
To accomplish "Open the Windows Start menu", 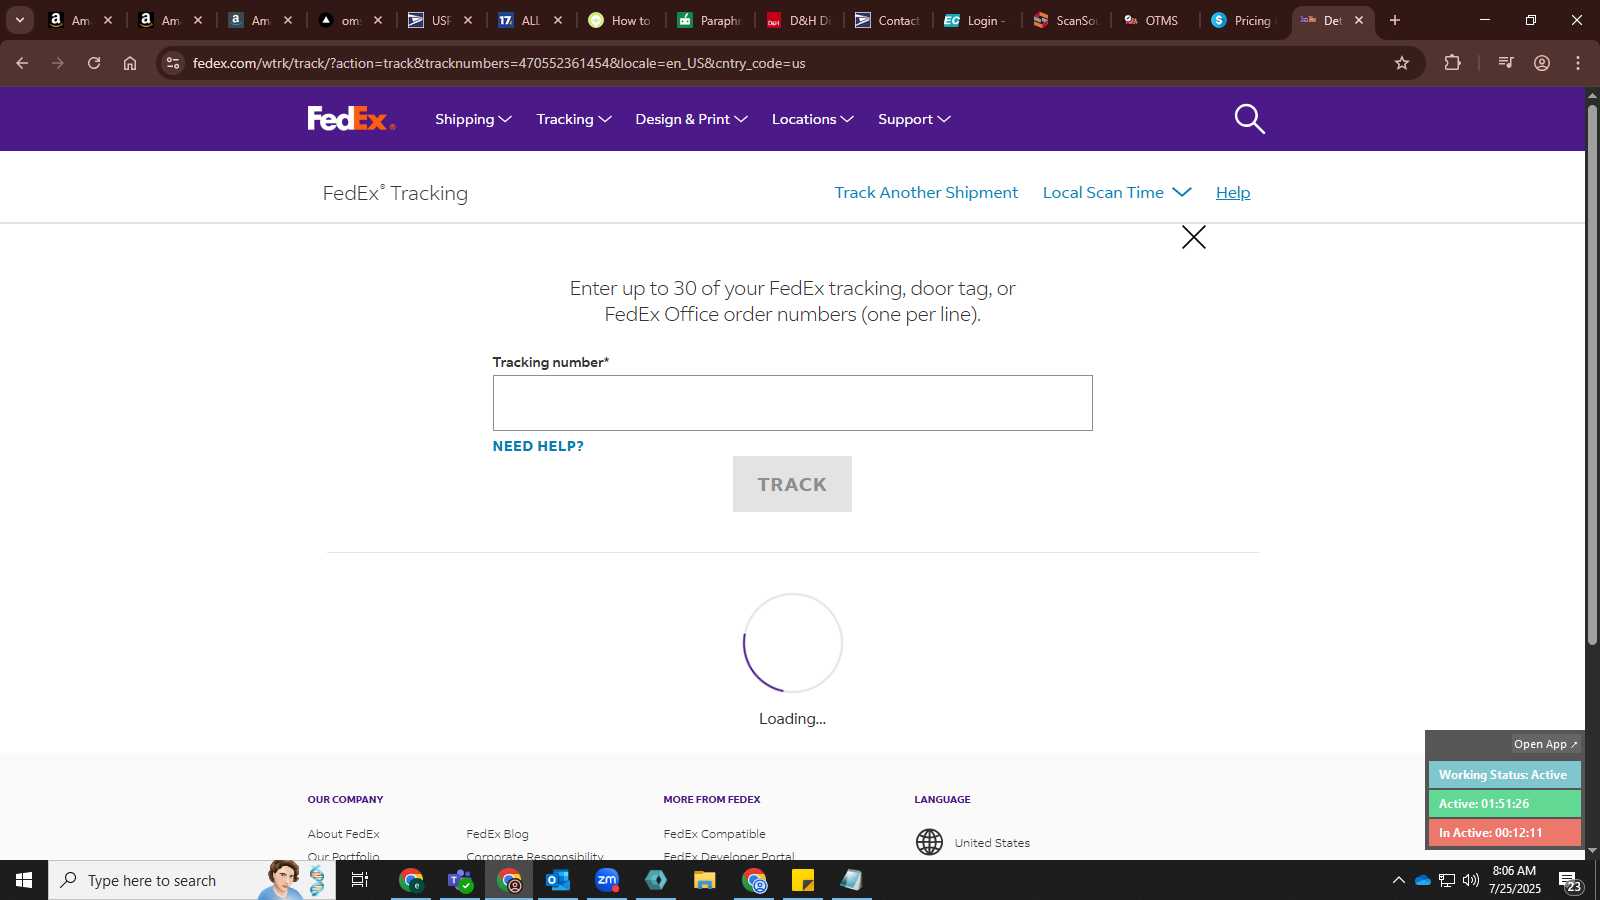I will tap(24, 880).
